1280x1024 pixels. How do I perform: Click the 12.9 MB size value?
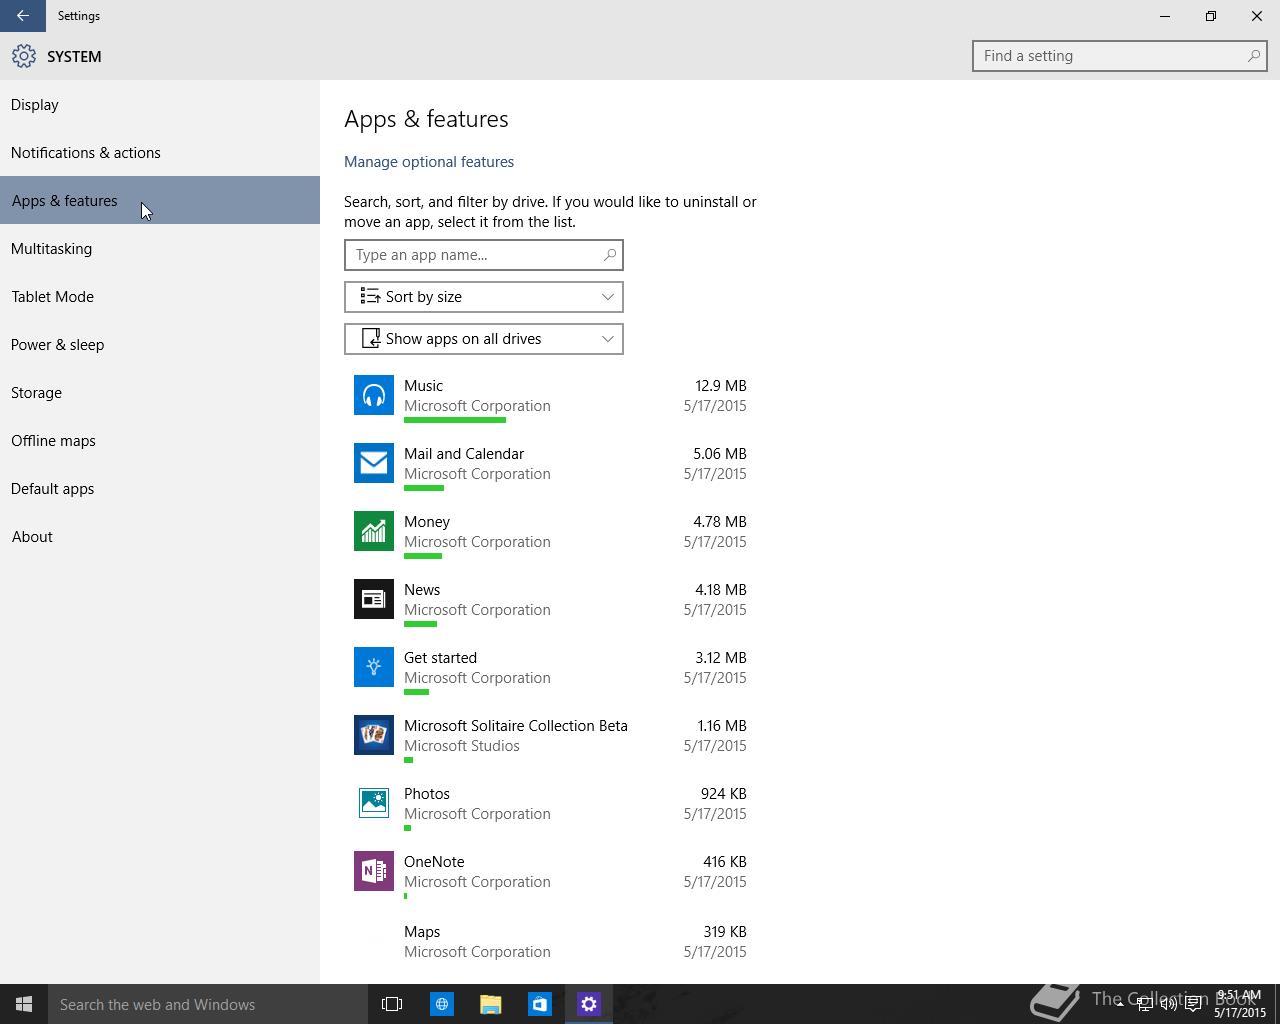pyautogui.click(x=721, y=385)
